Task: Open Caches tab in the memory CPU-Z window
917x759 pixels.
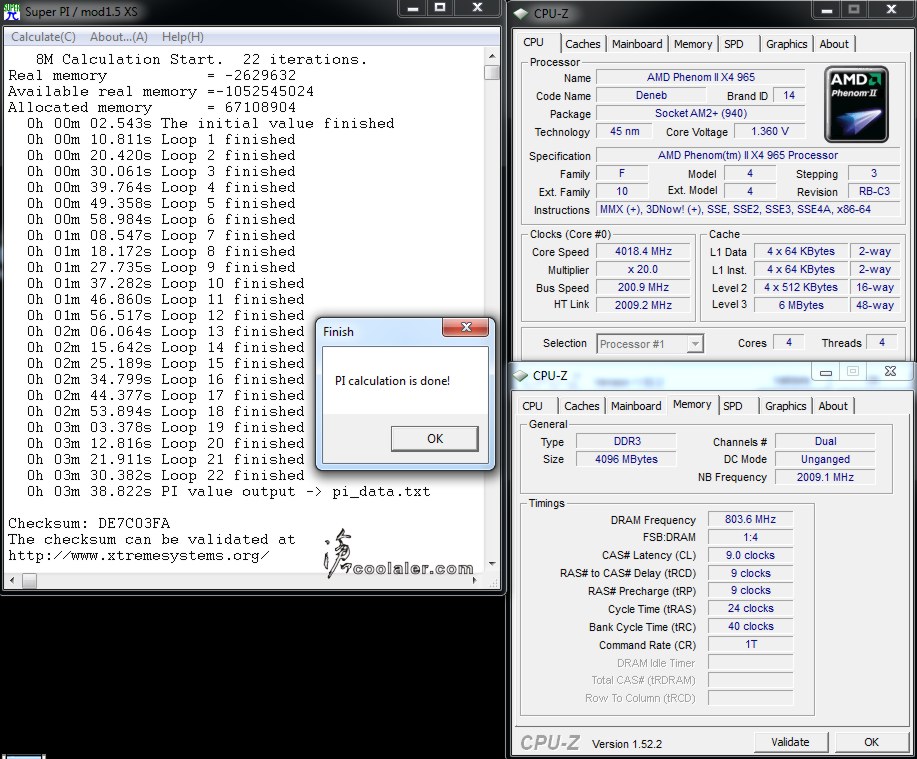Action: click(582, 406)
